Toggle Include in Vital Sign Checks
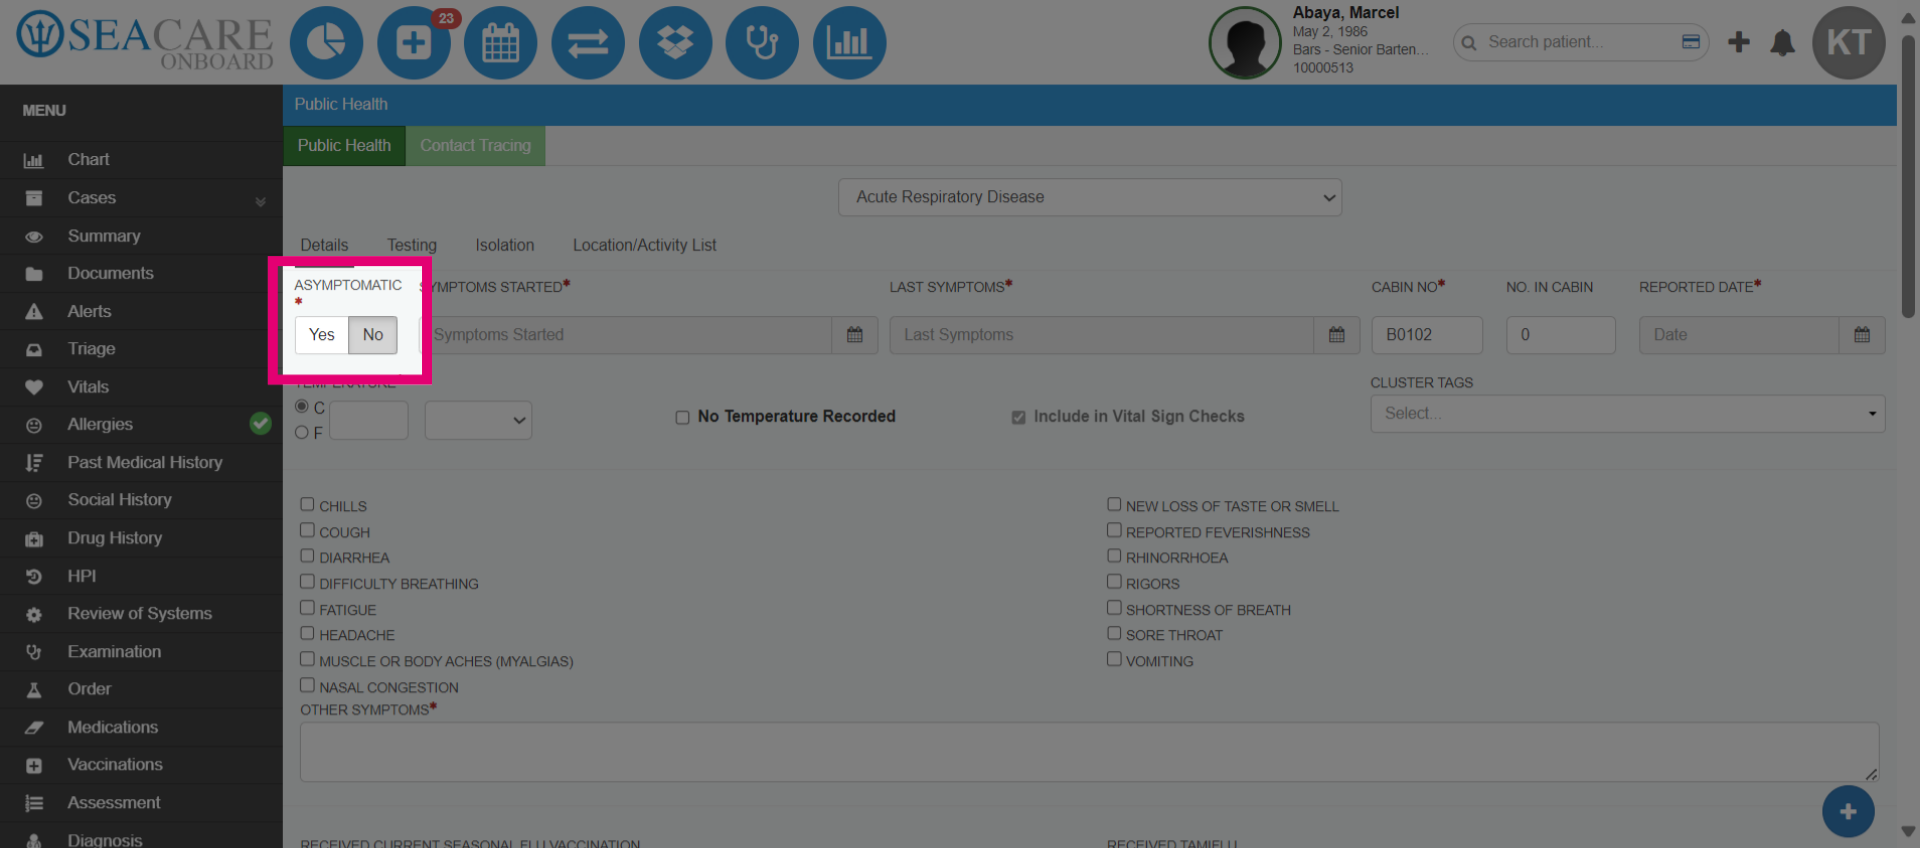Image resolution: width=1920 pixels, height=848 pixels. (1018, 417)
